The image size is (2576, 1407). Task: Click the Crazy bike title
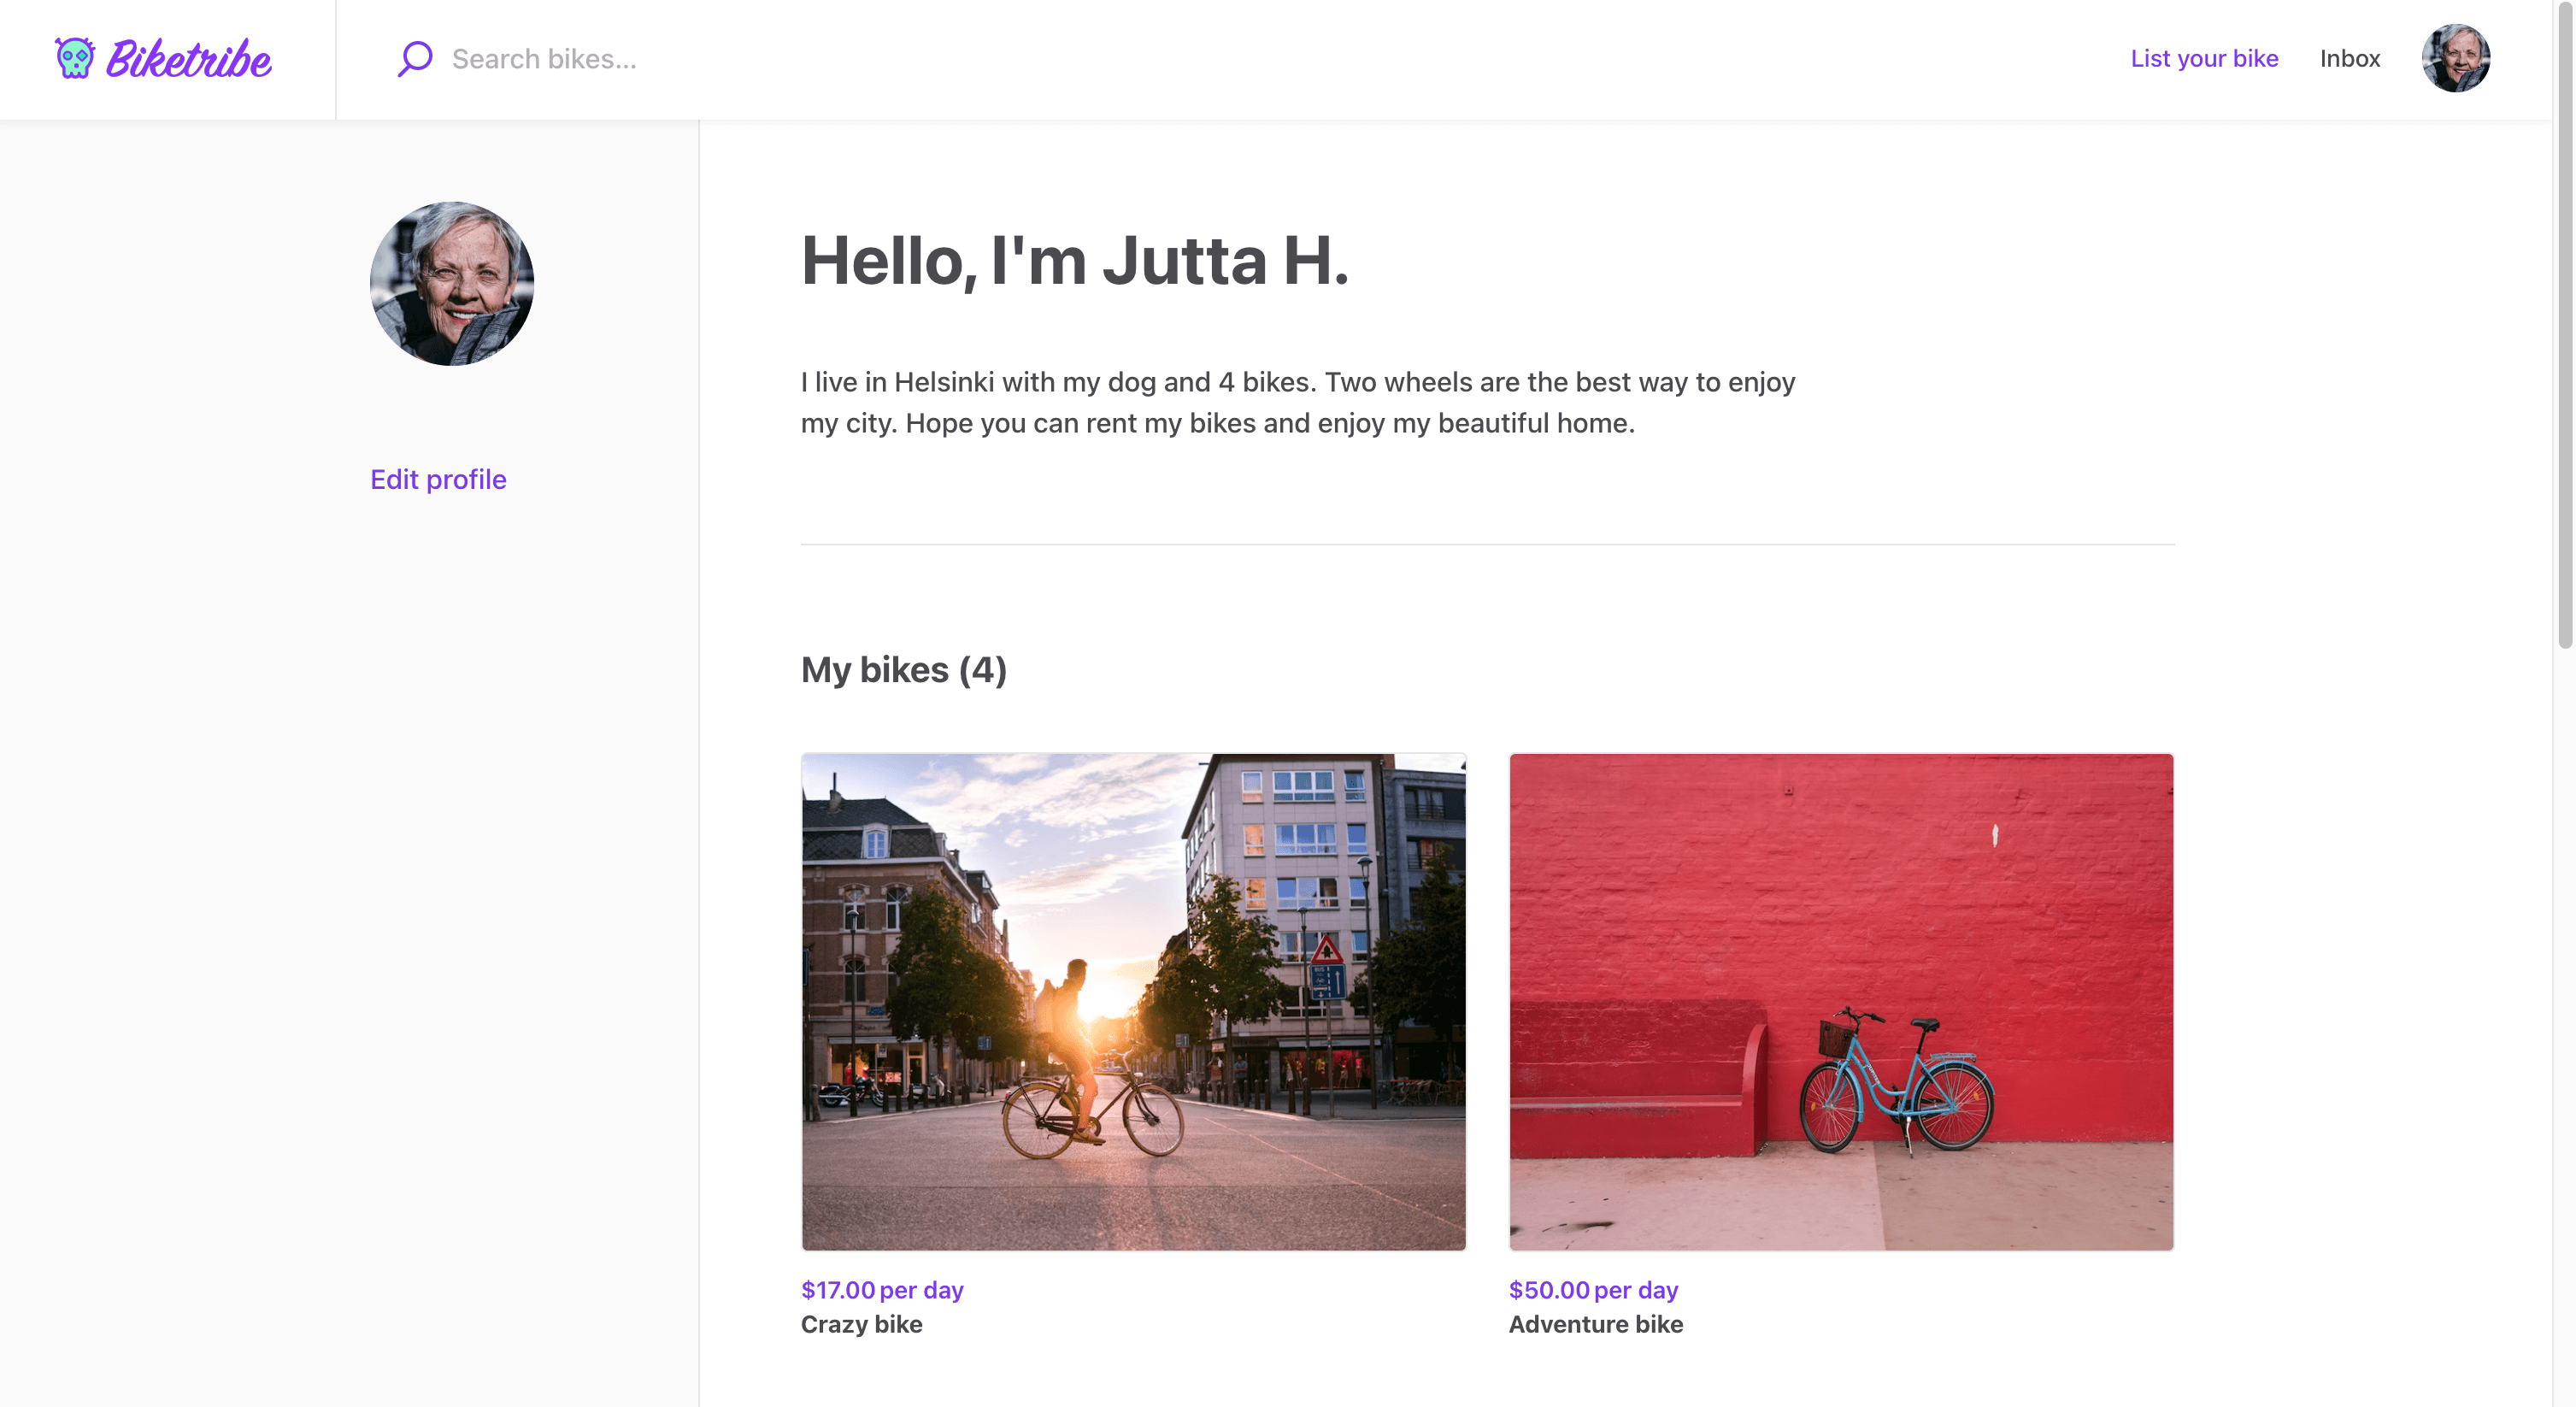[x=862, y=1324]
